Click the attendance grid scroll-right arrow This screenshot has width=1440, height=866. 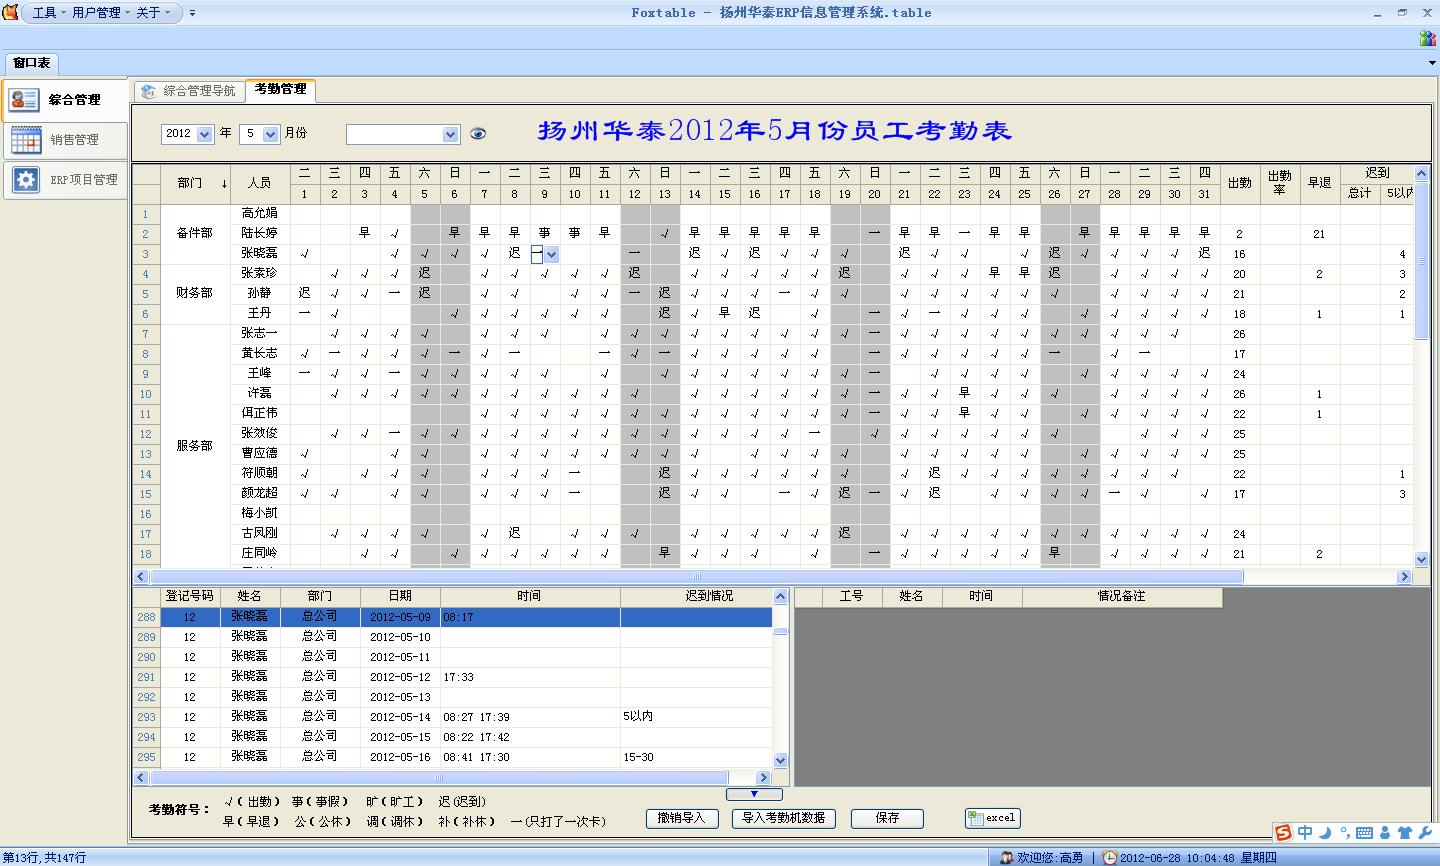coord(1404,577)
